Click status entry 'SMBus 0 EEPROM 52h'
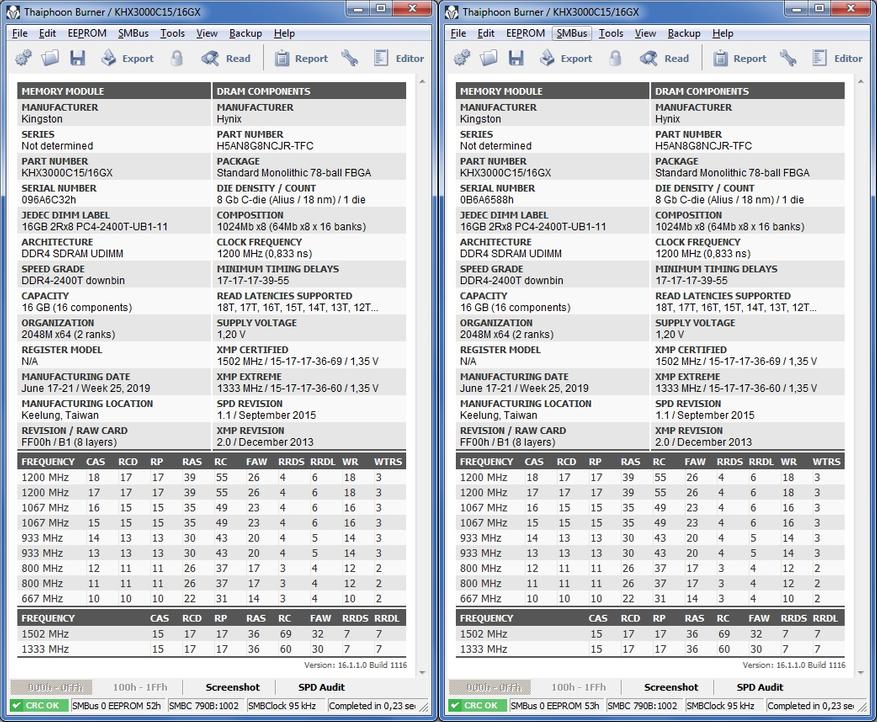The image size is (877, 722). point(117,706)
